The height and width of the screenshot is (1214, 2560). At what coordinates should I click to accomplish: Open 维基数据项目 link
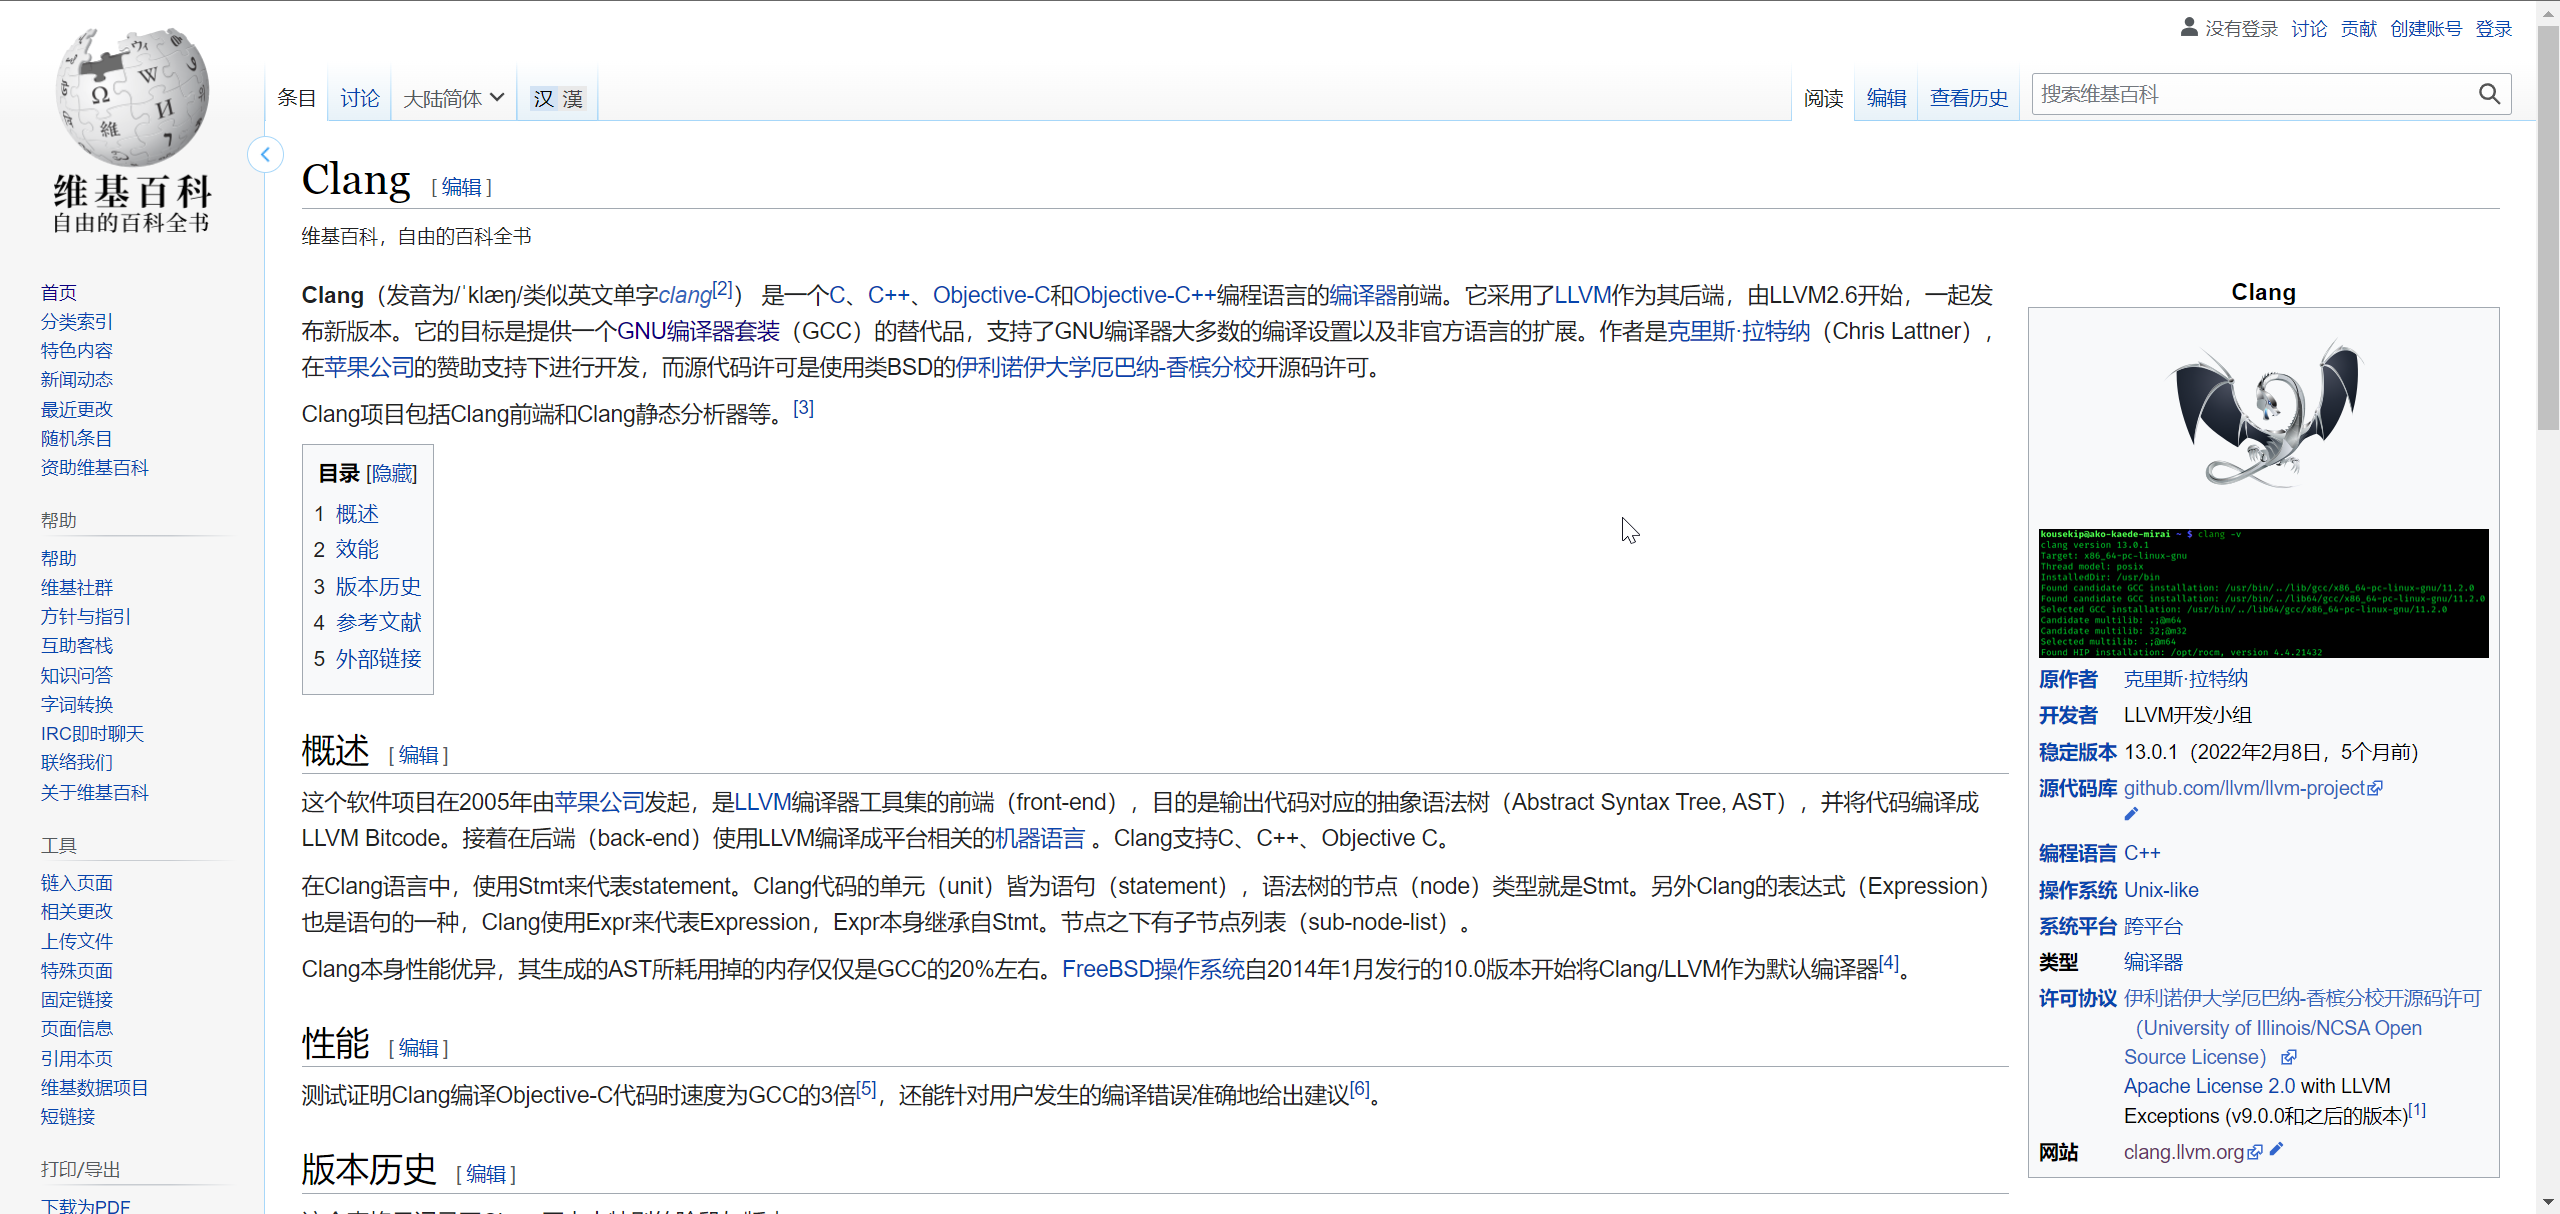point(95,1087)
